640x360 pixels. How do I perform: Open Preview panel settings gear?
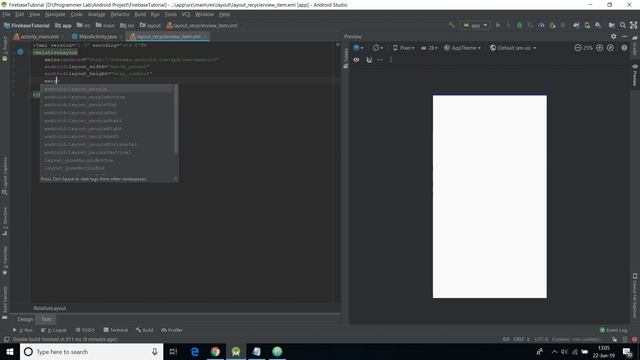[x=613, y=36]
